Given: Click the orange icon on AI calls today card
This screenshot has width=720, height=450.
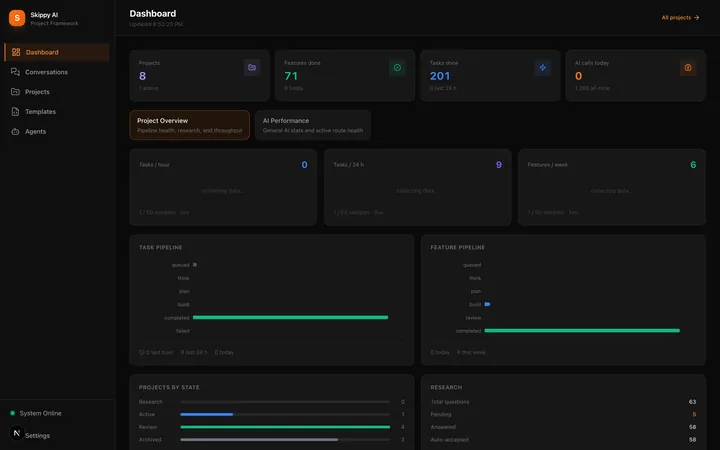Looking at the screenshot, I should click(688, 68).
